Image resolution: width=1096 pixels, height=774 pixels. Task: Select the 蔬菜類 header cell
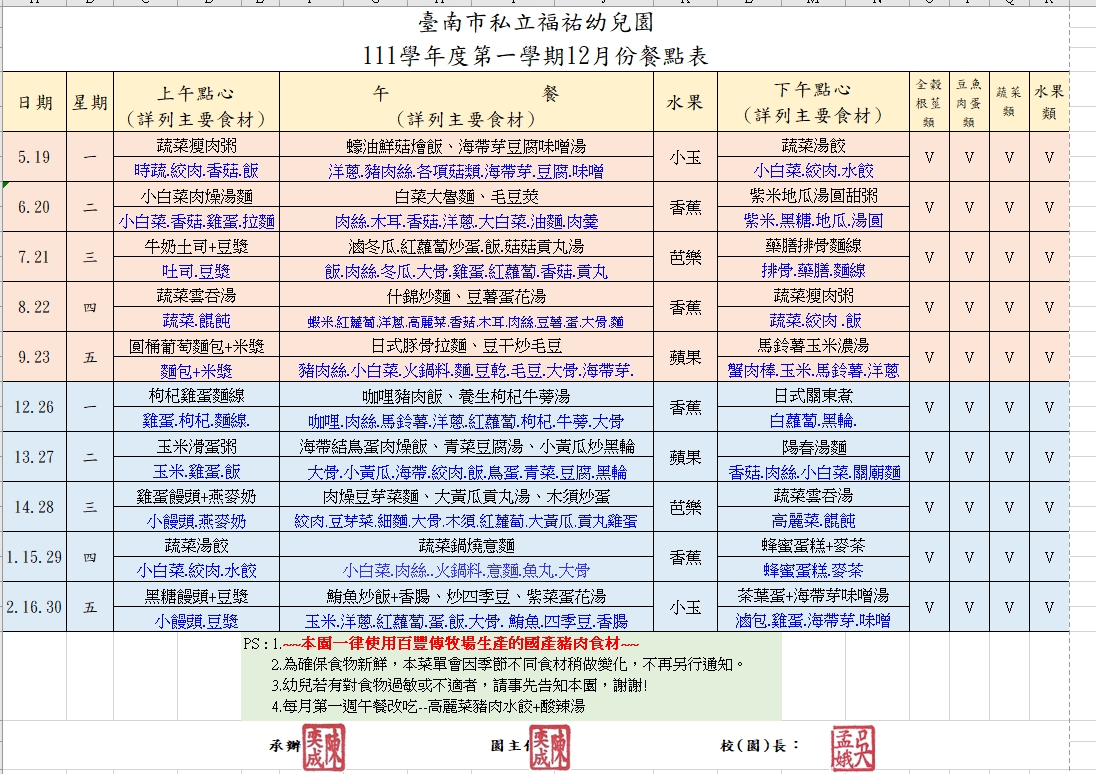tap(1009, 102)
